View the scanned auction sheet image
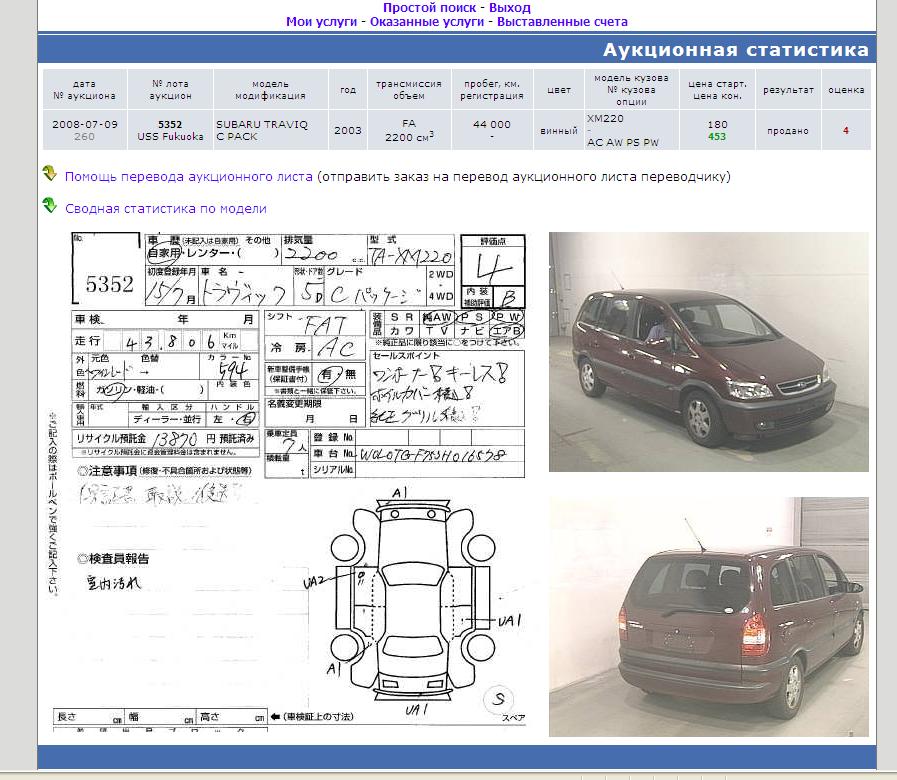Screen dimensions: 897x780 click(x=289, y=482)
